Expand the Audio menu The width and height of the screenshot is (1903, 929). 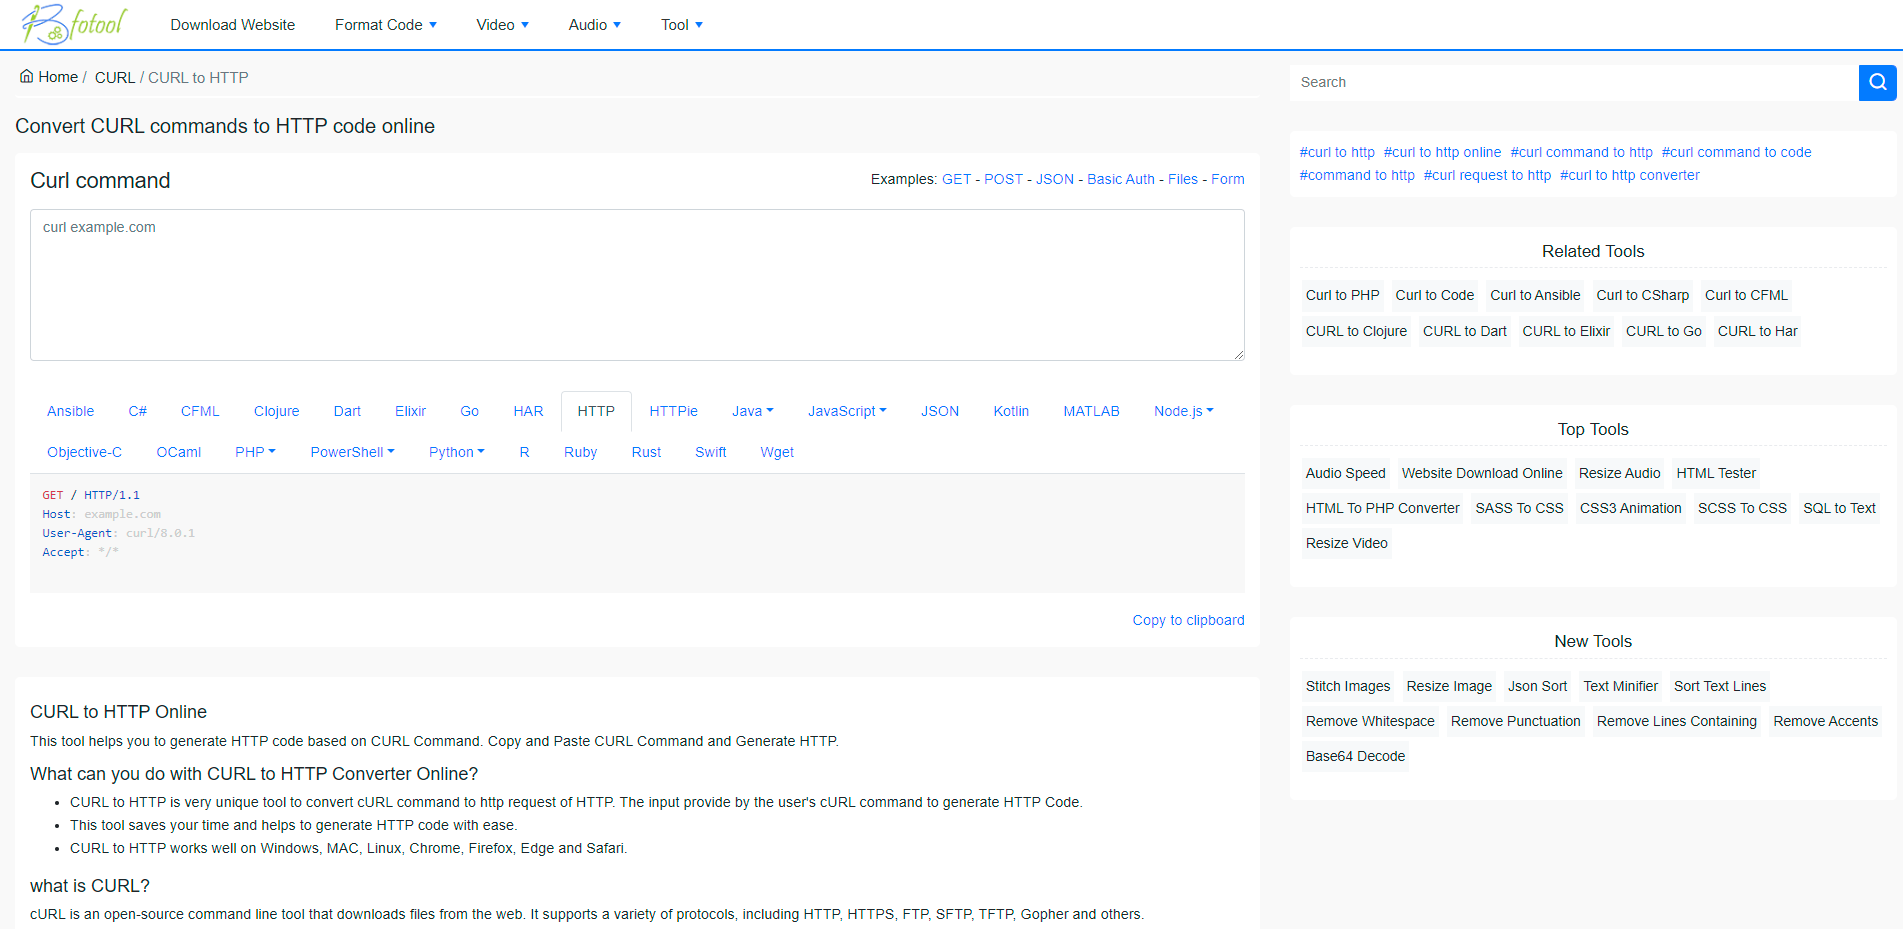(594, 25)
